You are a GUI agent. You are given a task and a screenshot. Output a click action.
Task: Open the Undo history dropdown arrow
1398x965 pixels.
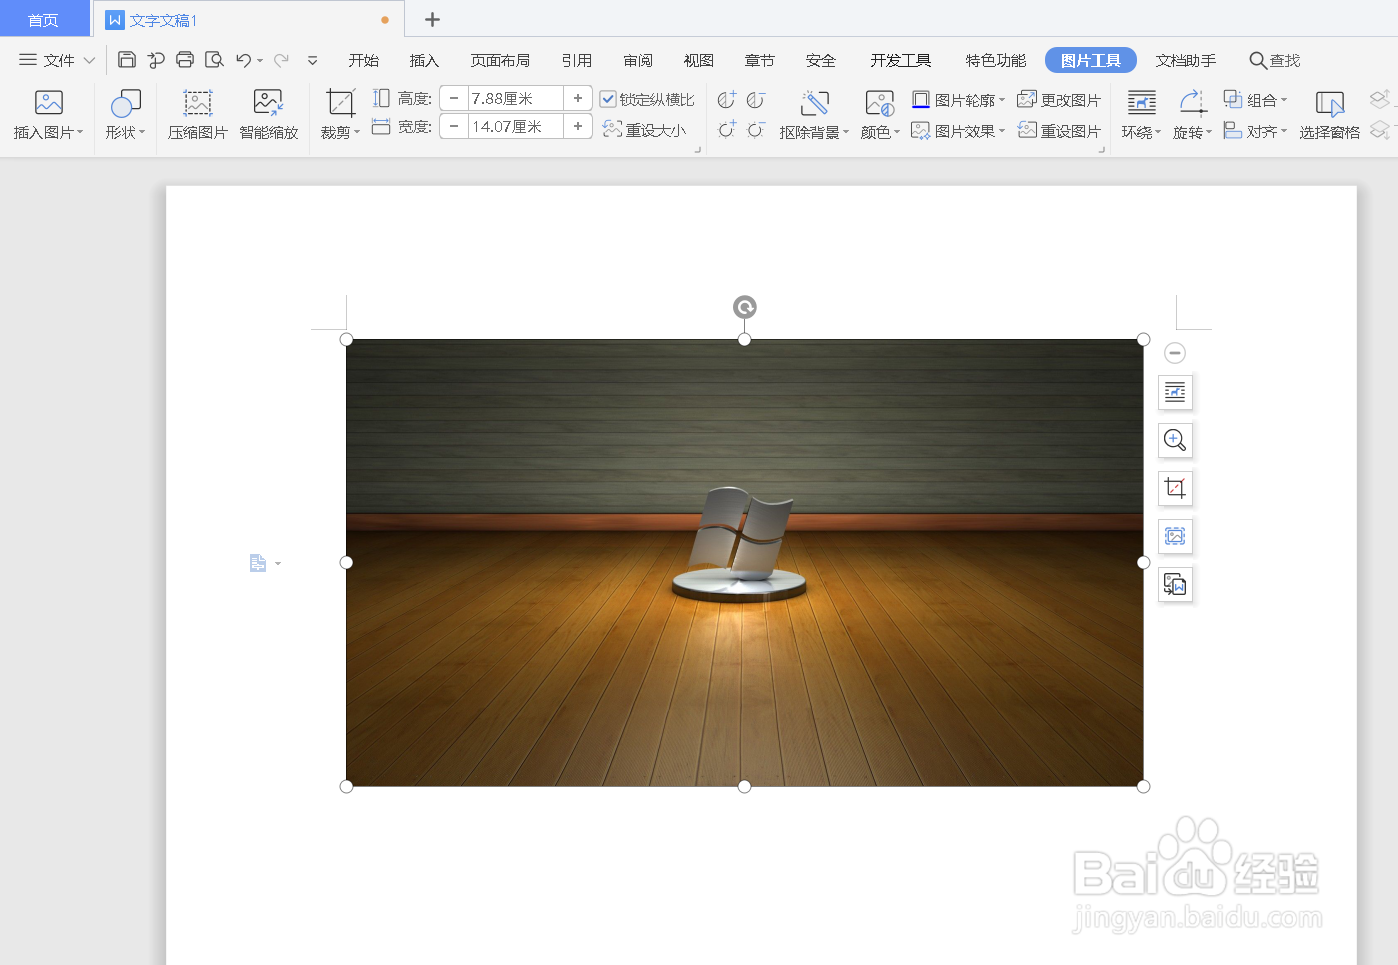[260, 60]
